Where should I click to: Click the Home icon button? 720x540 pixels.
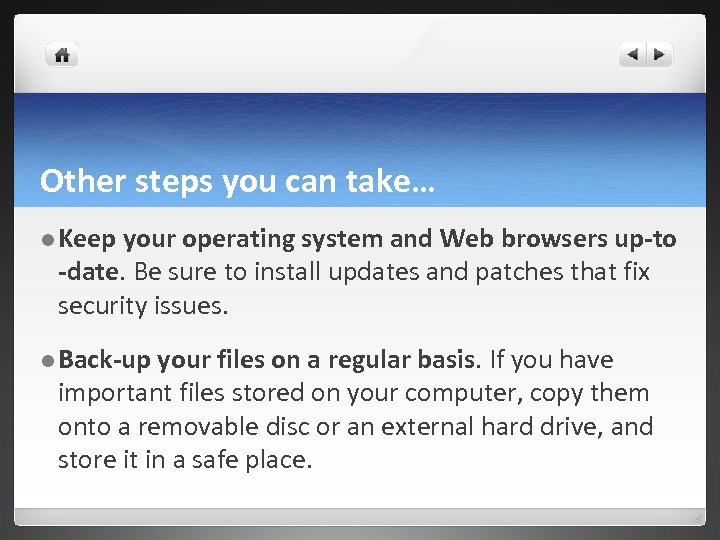(x=61, y=55)
